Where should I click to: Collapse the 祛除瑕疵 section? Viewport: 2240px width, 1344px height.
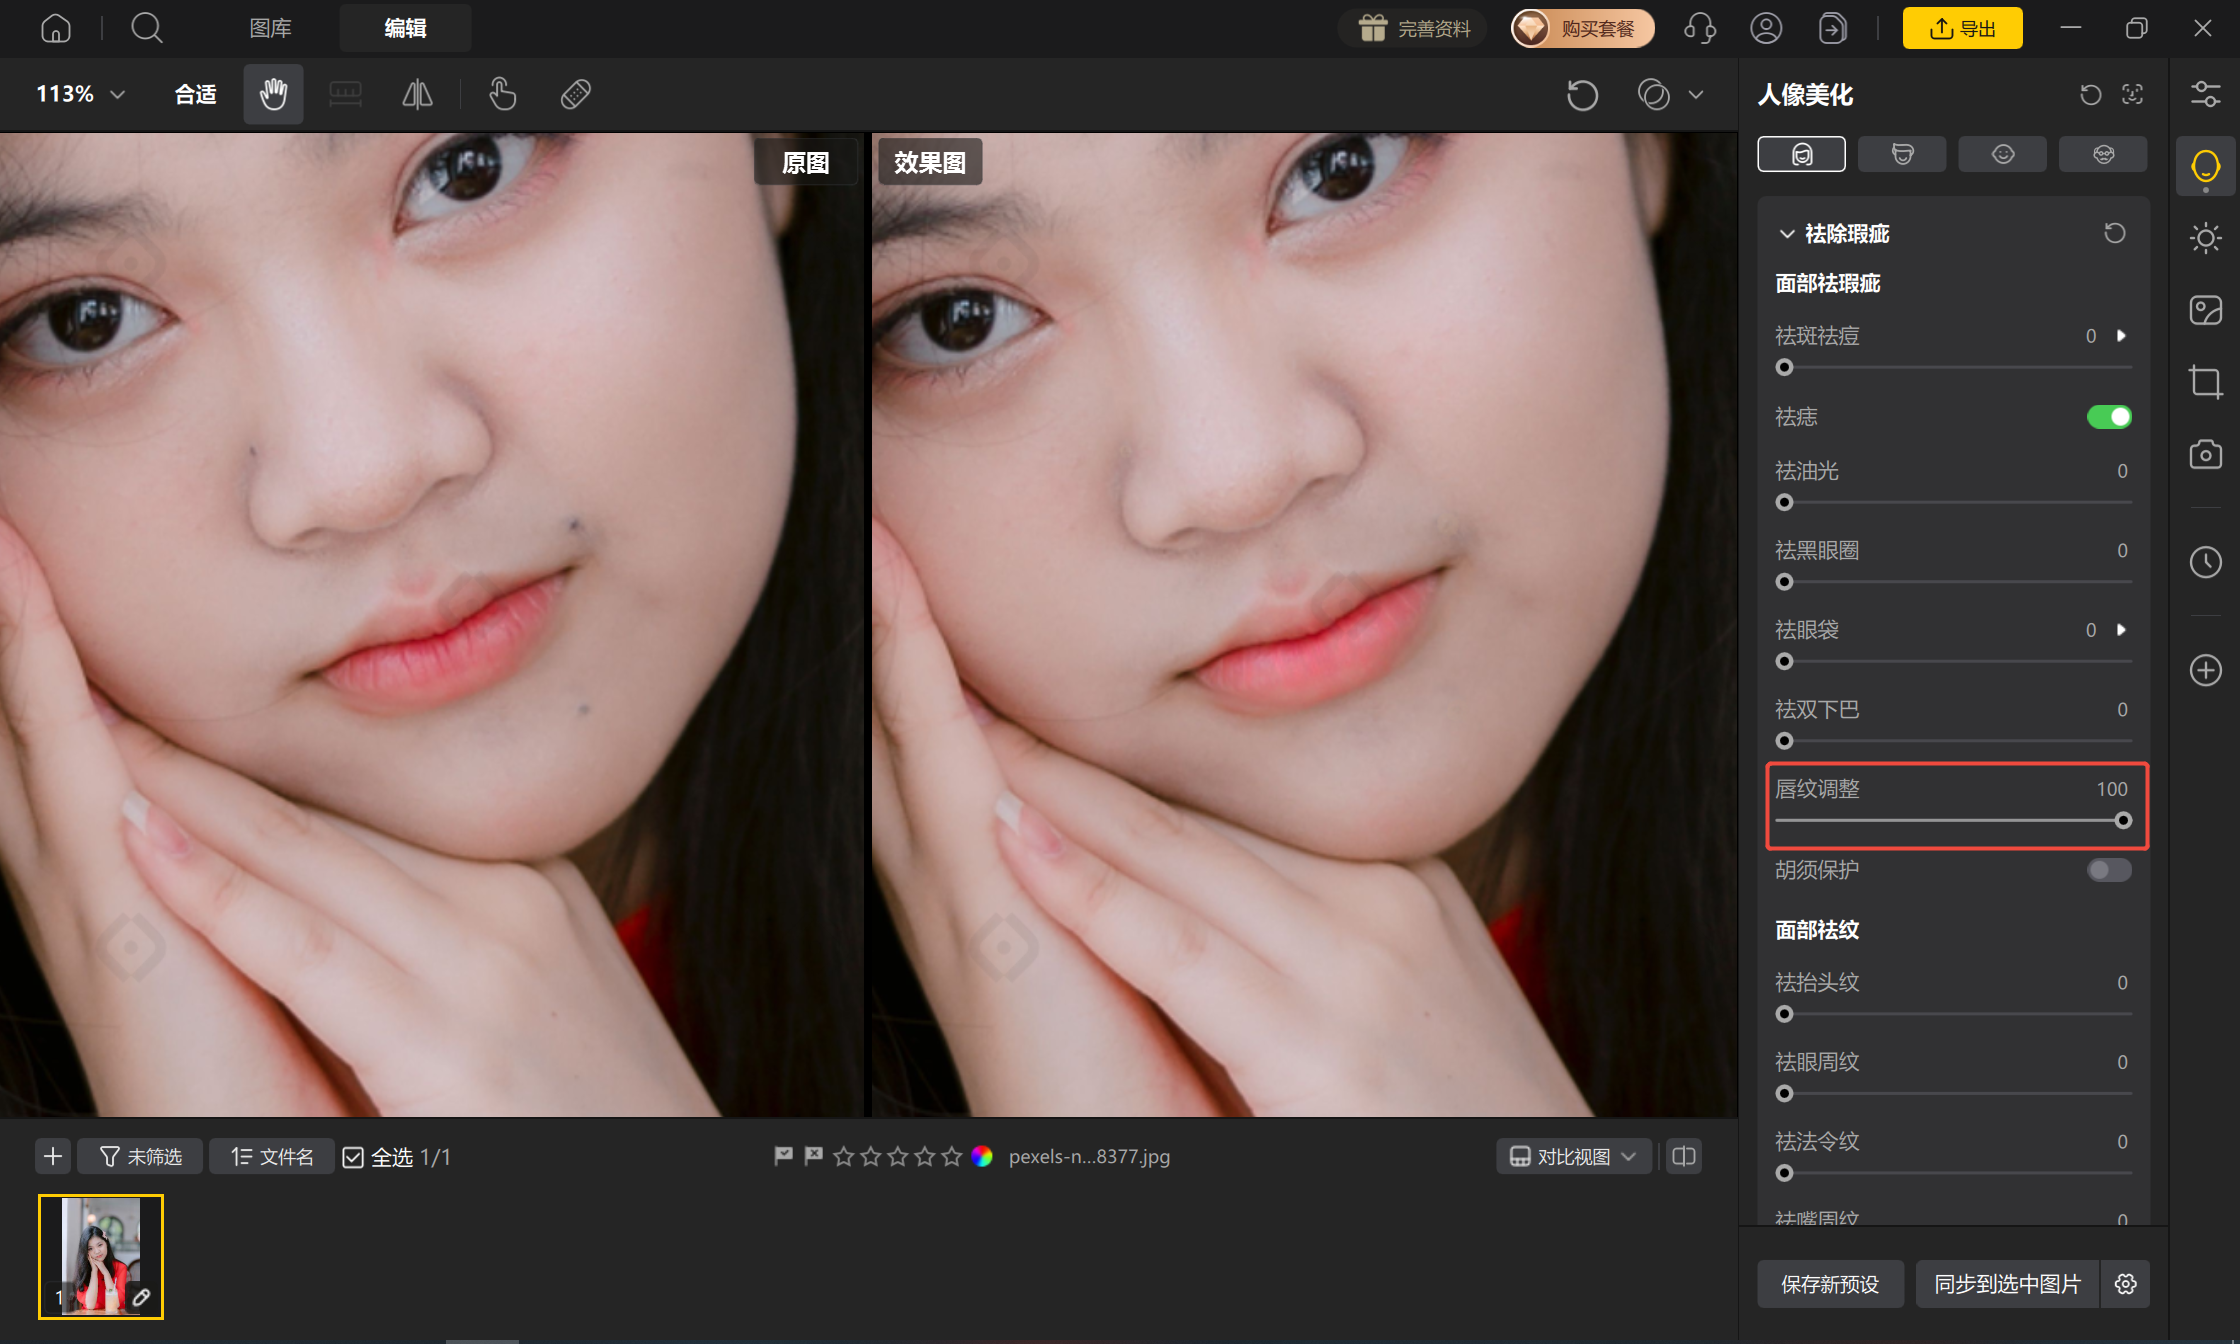click(1787, 234)
